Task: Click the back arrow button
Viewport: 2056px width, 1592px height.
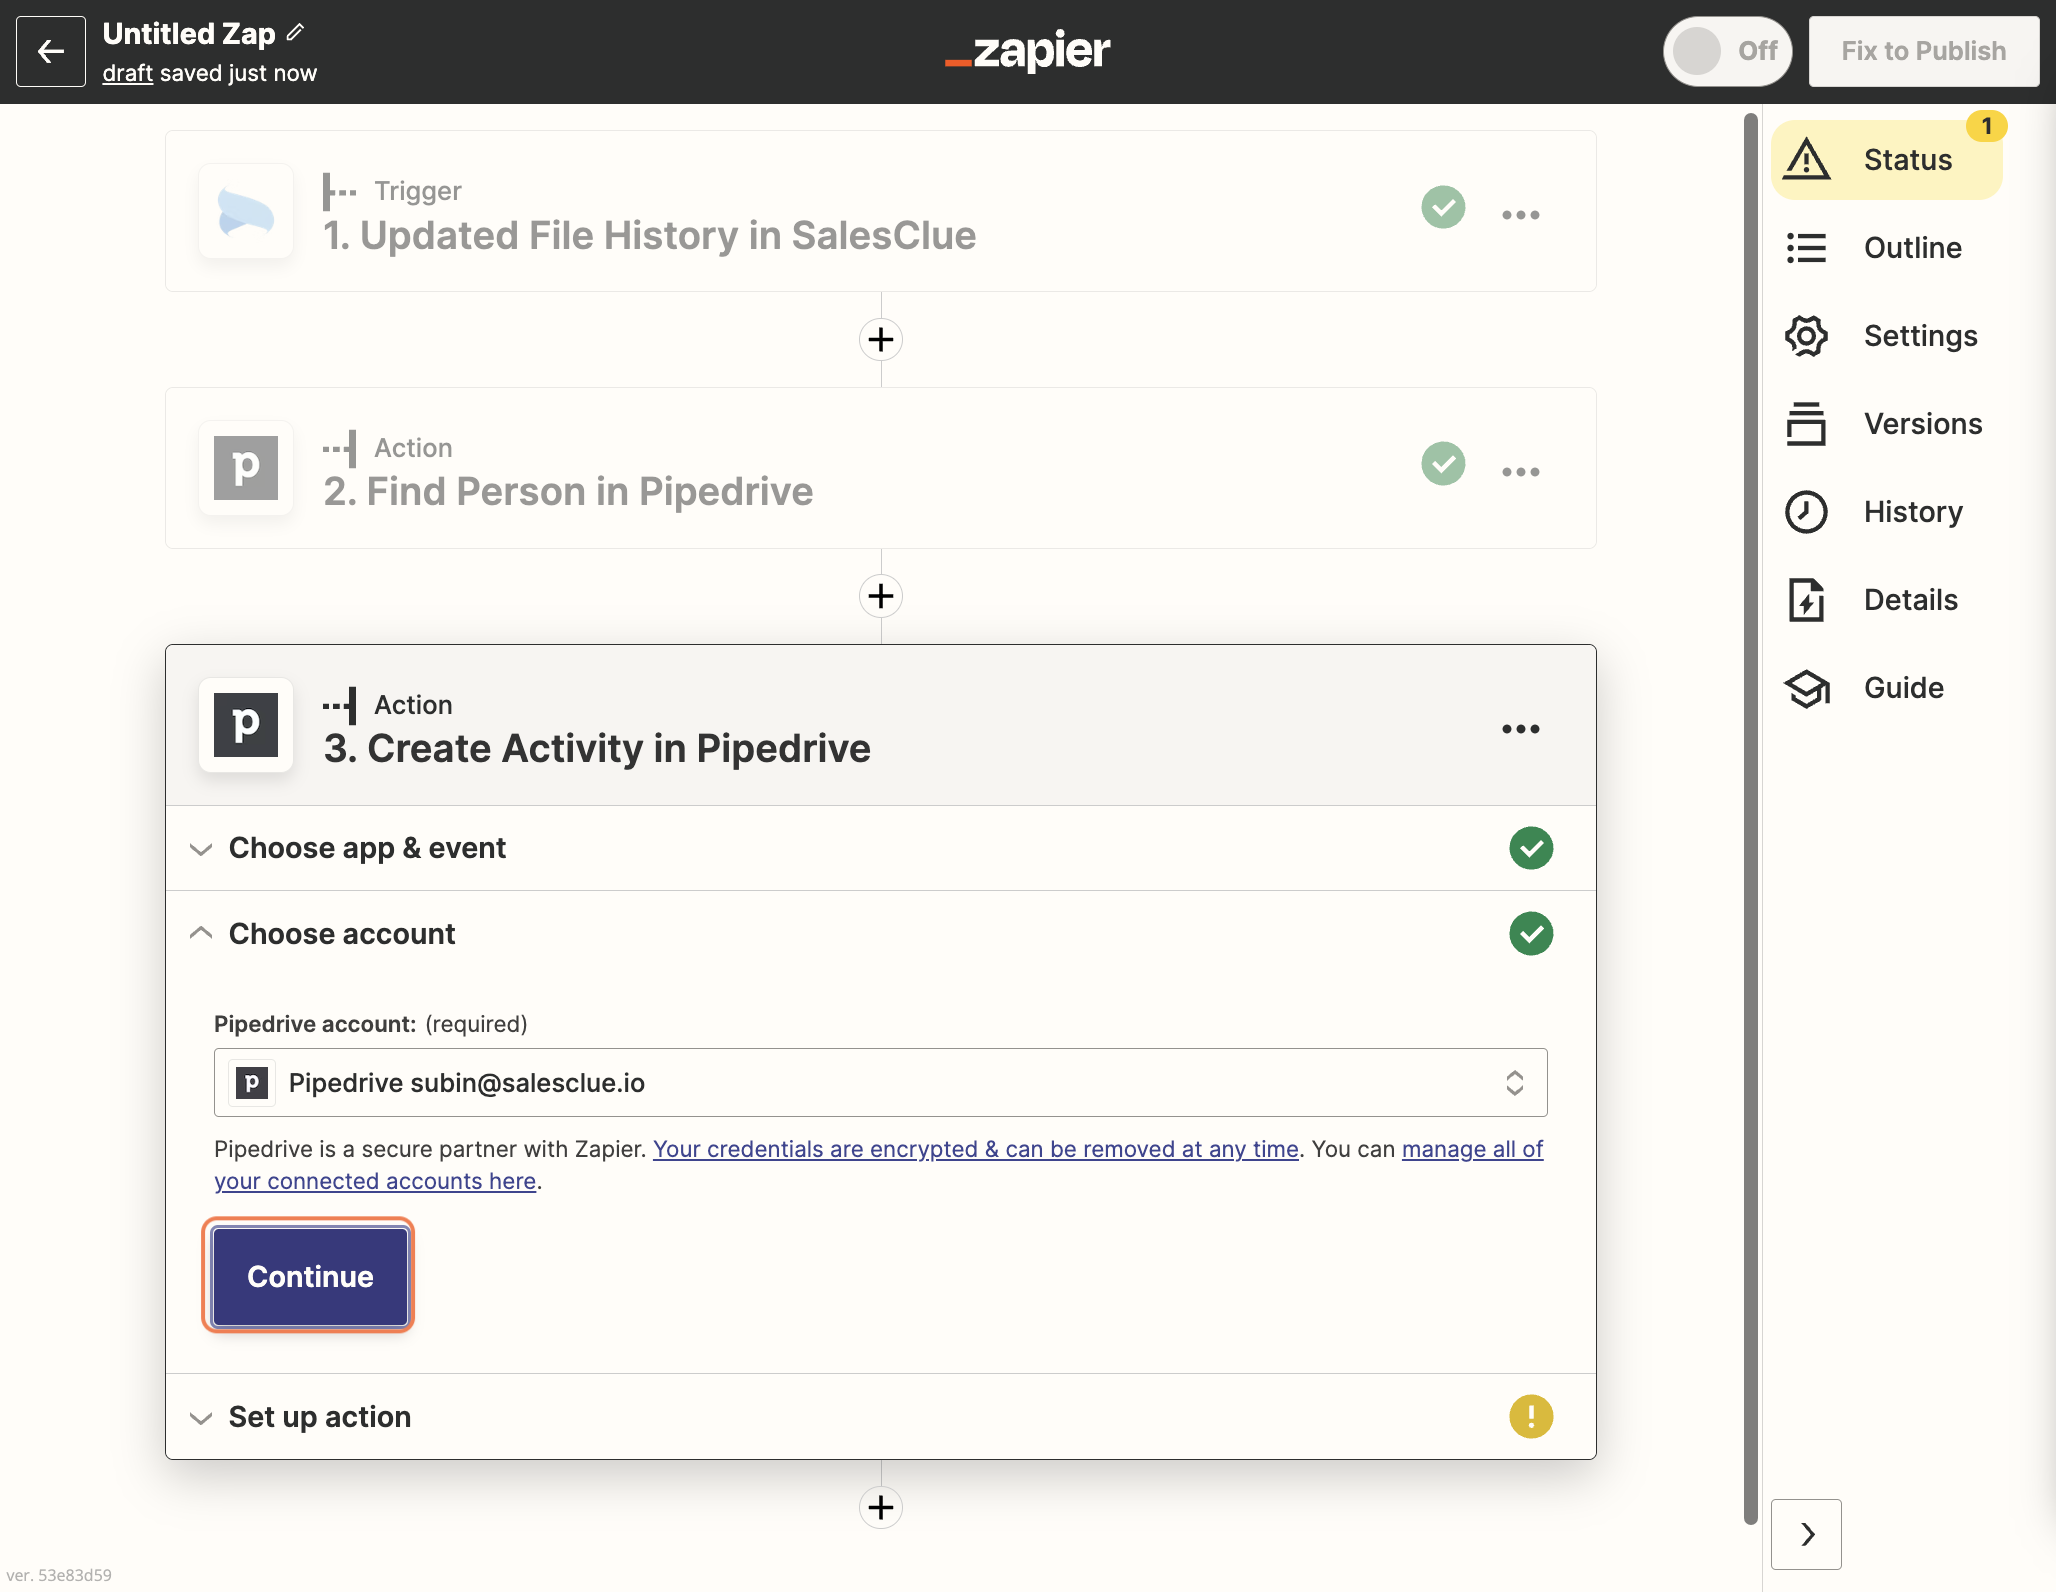Action: [51, 51]
